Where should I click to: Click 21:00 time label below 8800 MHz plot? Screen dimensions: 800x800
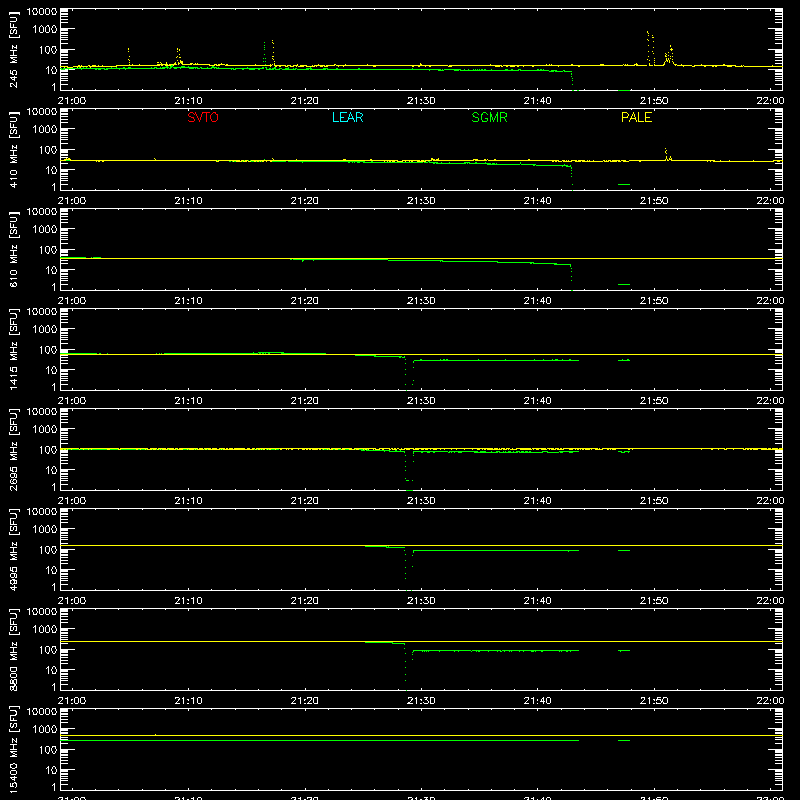click(72, 701)
